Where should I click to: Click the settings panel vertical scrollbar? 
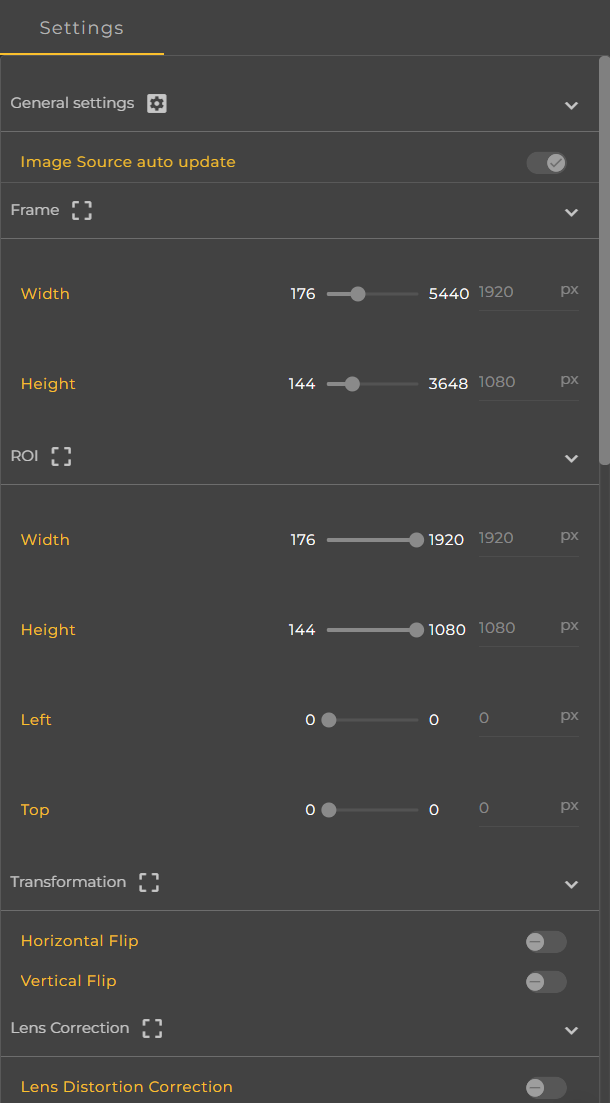coord(604,260)
